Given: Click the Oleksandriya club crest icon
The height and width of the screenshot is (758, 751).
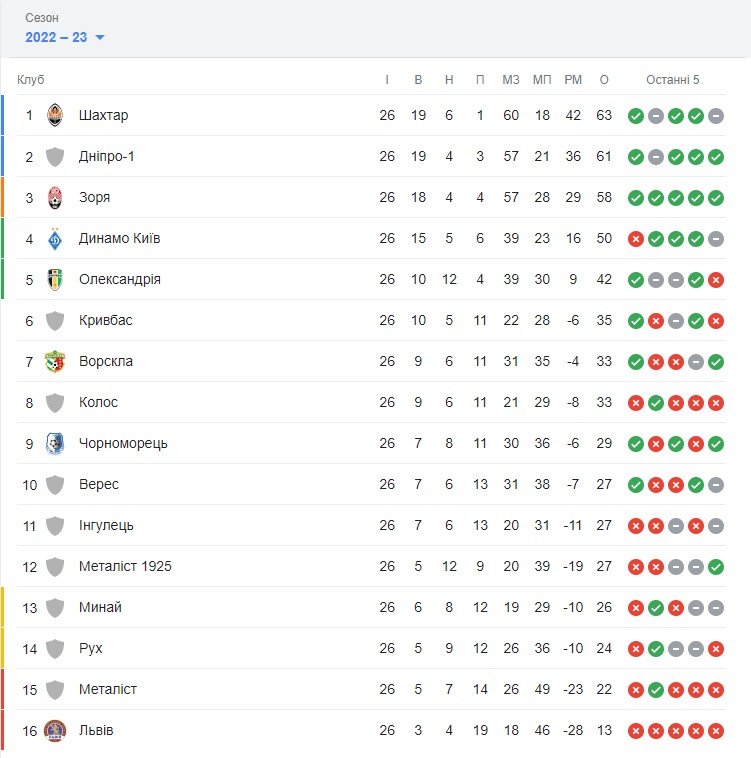Looking at the screenshot, I should [55, 279].
